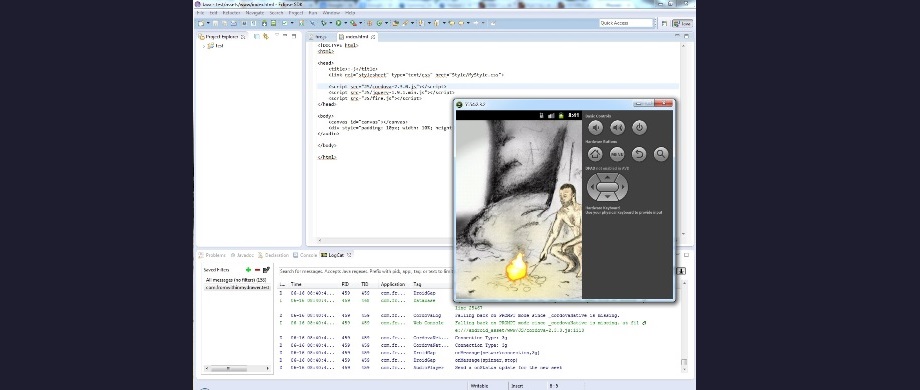The height and width of the screenshot is (390, 920).
Task: Click the emulator power button
Action: pyautogui.click(x=639, y=127)
